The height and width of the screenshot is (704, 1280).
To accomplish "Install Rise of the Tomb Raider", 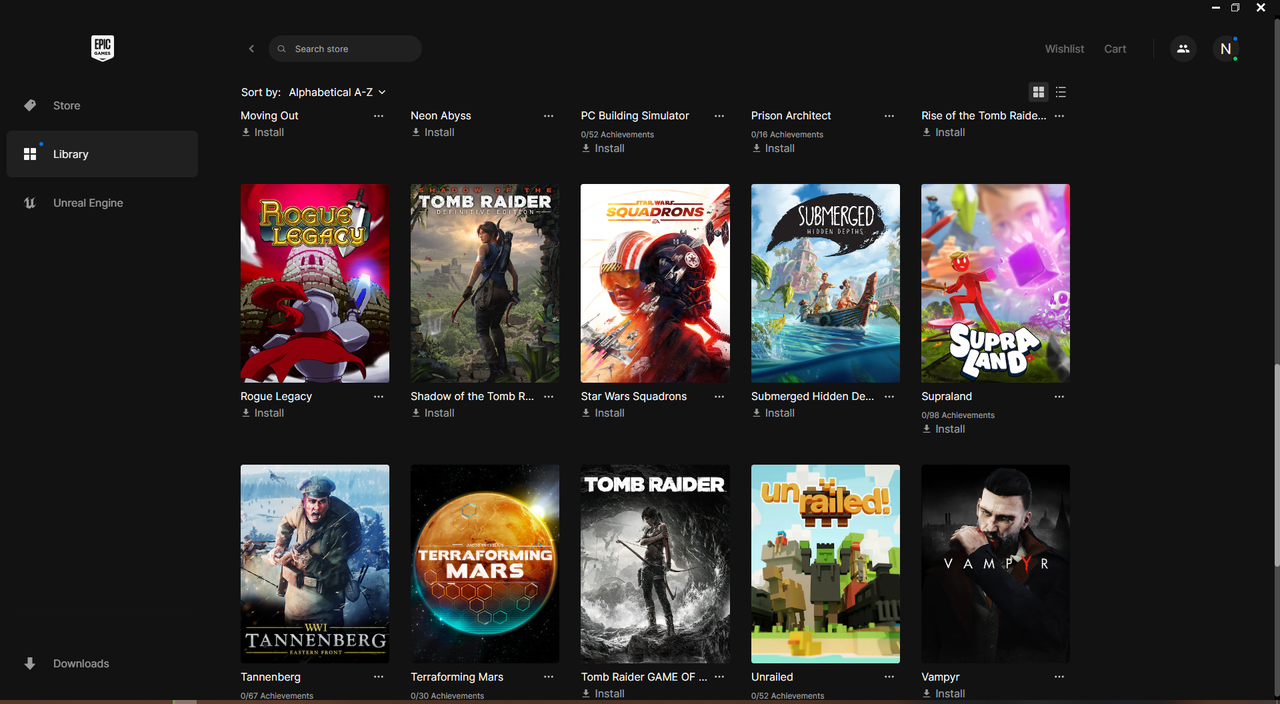I will [x=943, y=132].
